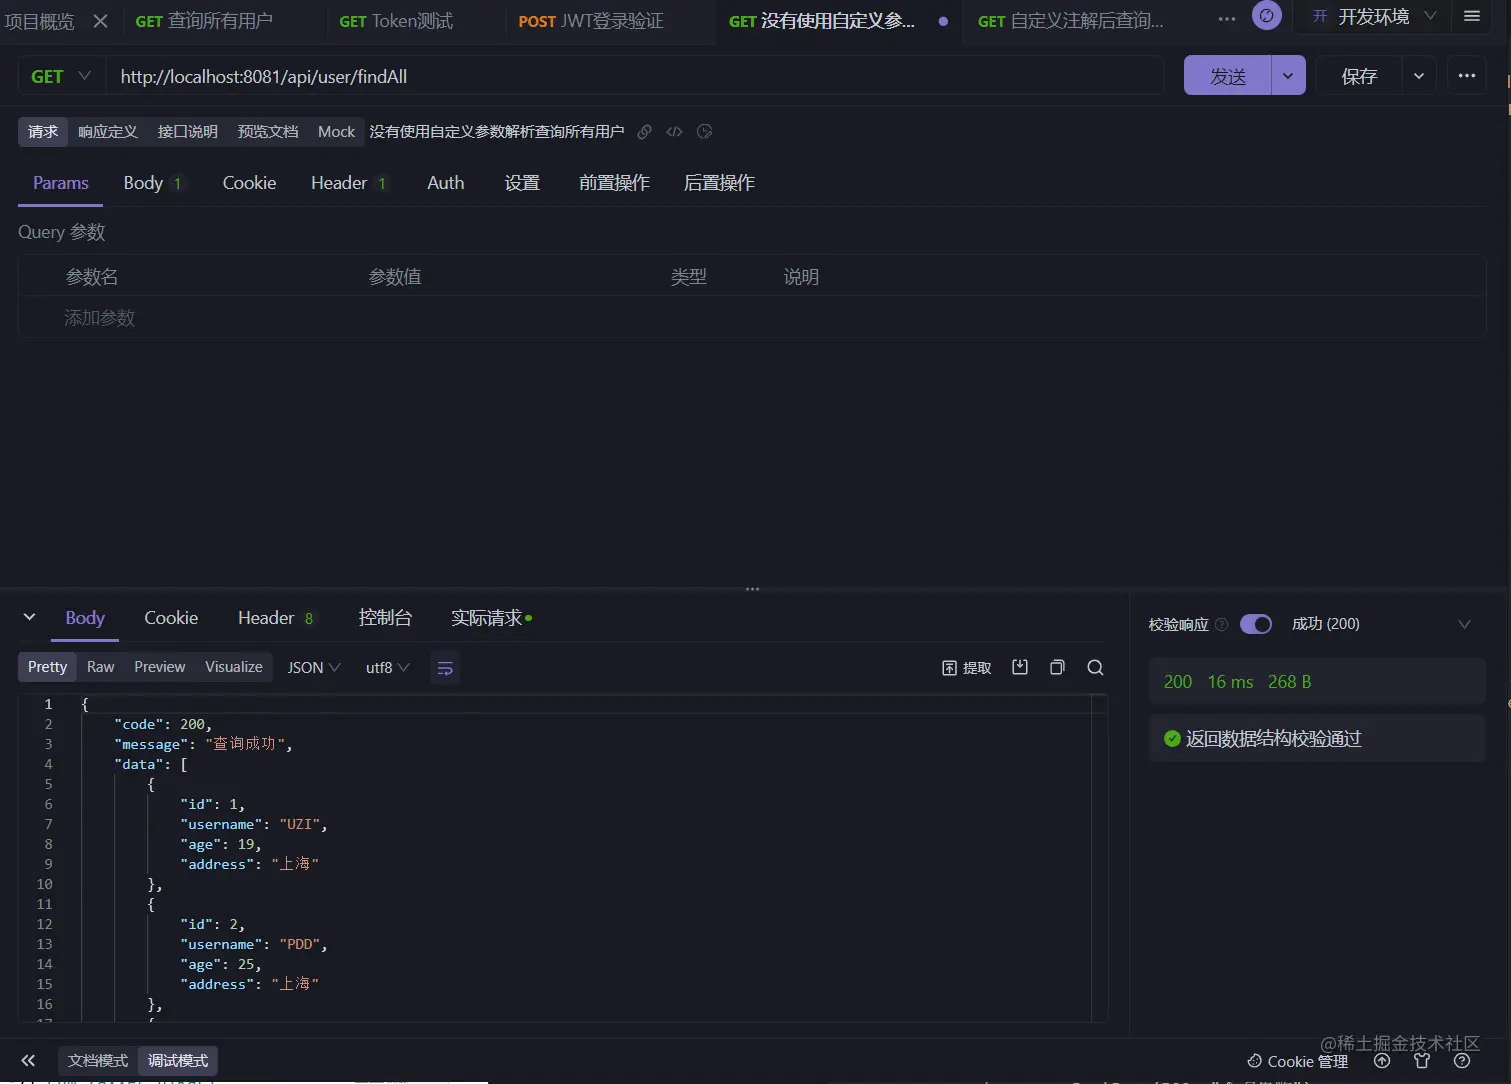Click the 添加参数 input row
The width and height of the screenshot is (1511, 1084).
point(752,317)
